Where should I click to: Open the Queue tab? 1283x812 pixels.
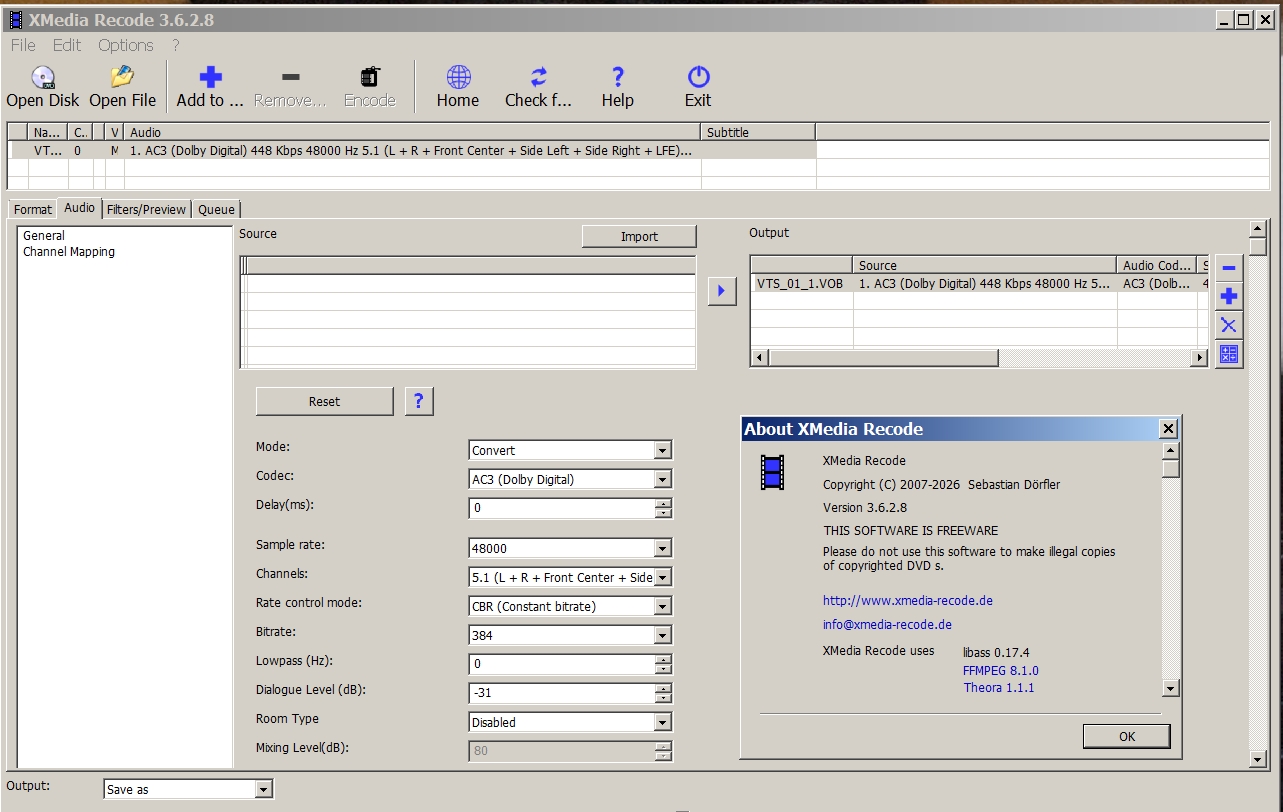click(x=216, y=209)
